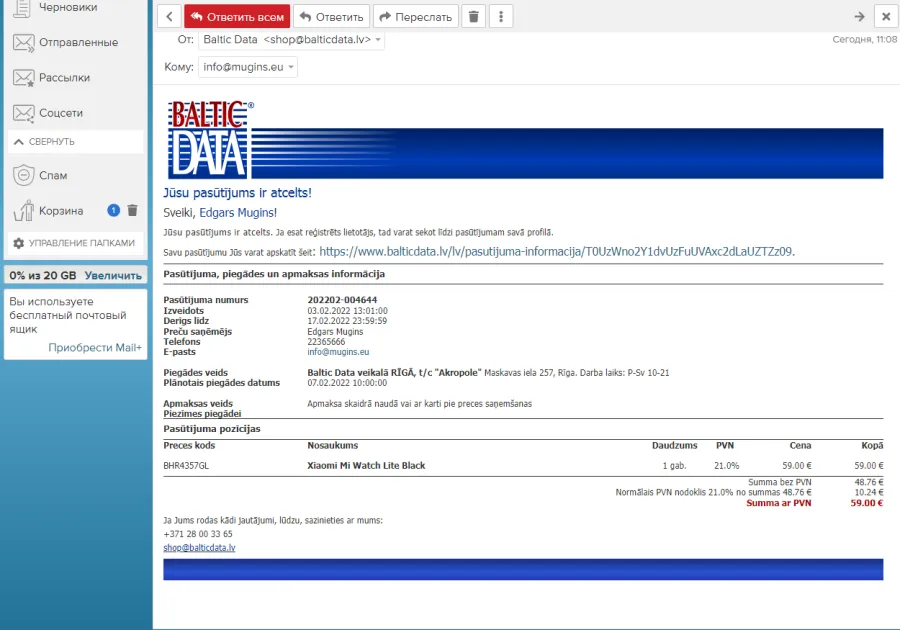Open the three-dot more actions menu

501,17
